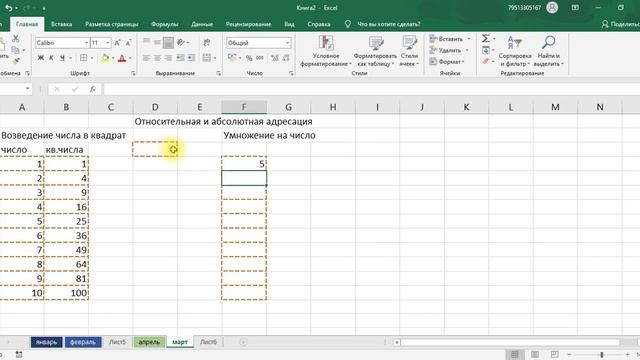Toggle underline Ч formatting

click(62, 58)
